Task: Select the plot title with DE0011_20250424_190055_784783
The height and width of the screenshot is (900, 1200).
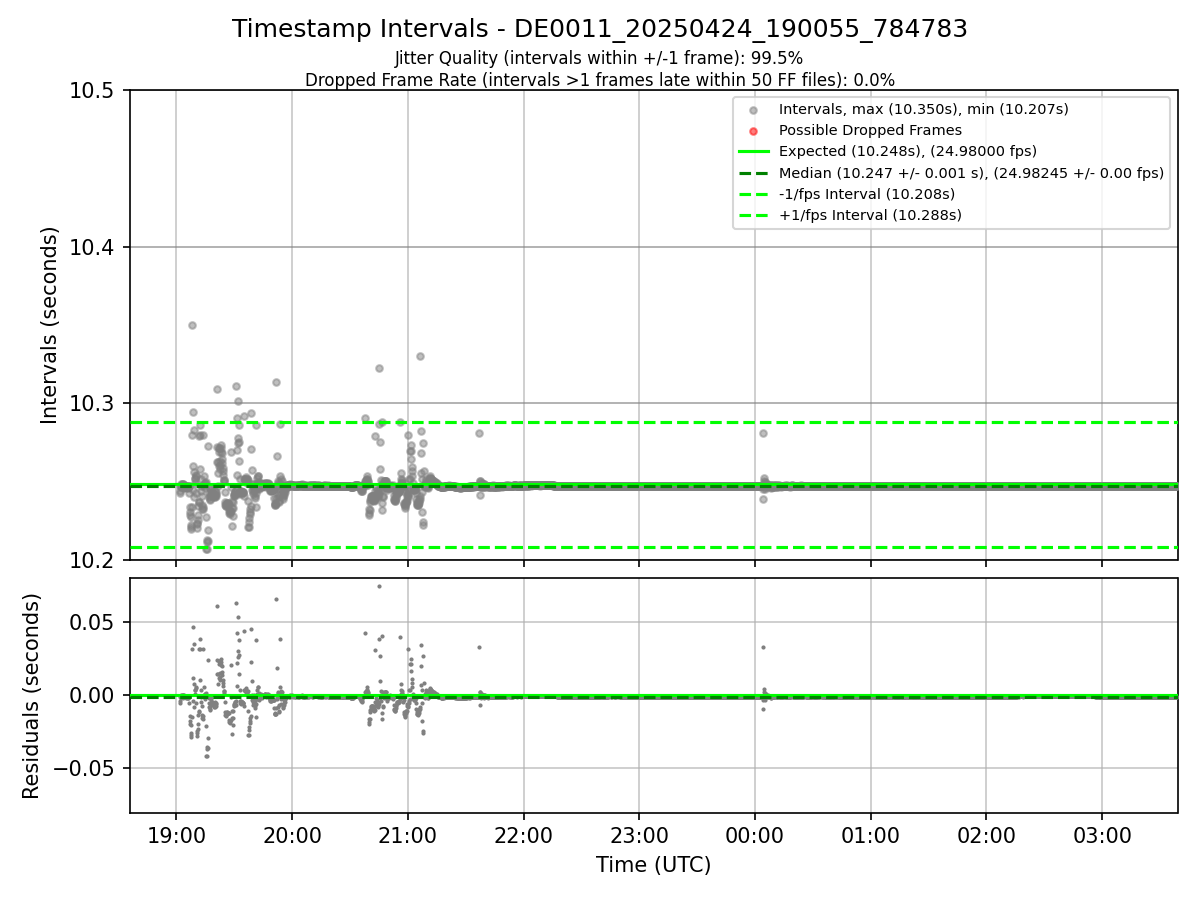Action: pyautogui.click(x=600, y=29)
